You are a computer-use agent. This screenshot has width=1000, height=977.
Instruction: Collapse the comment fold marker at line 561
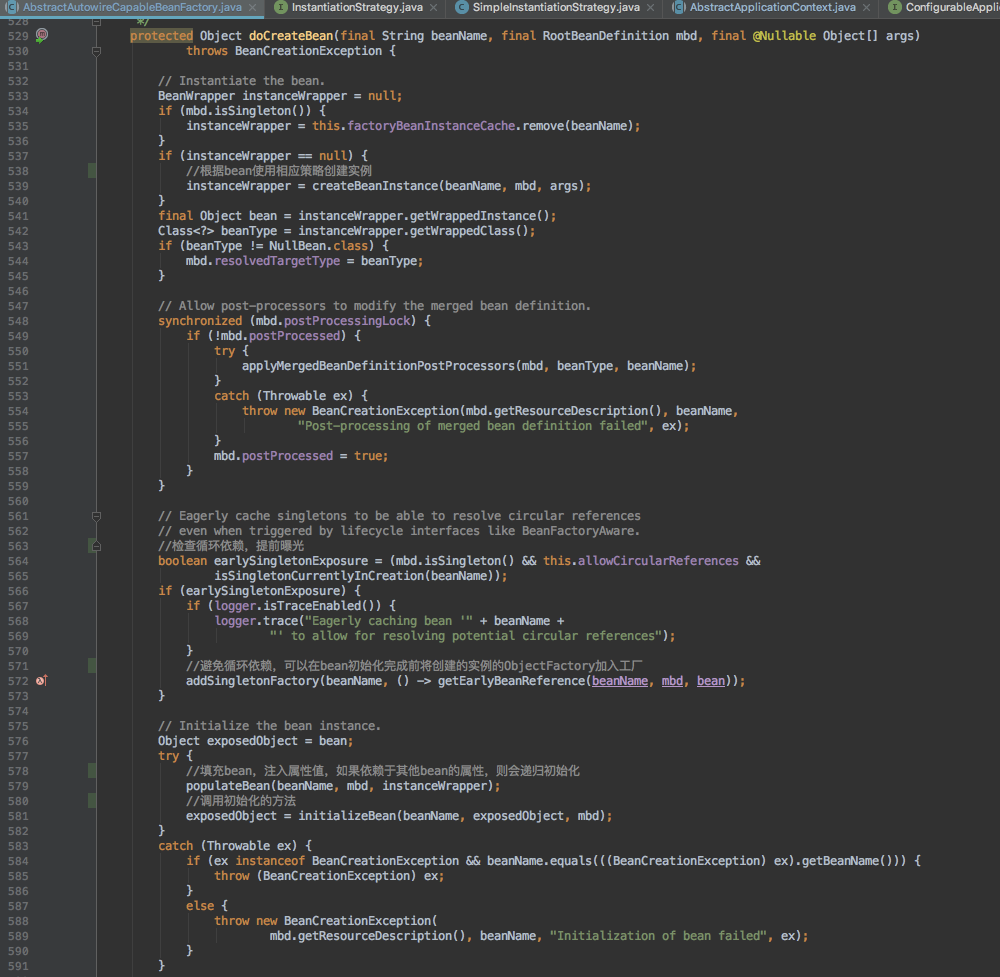point(96,516)
